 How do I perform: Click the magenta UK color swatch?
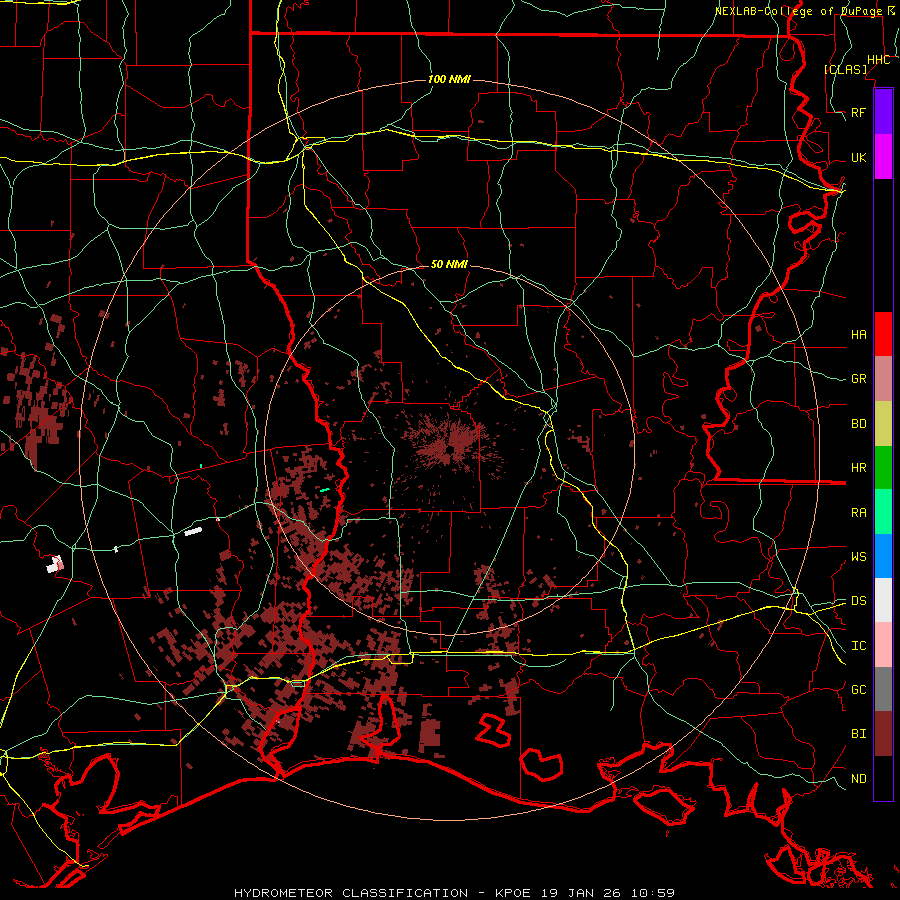point(883,157)
